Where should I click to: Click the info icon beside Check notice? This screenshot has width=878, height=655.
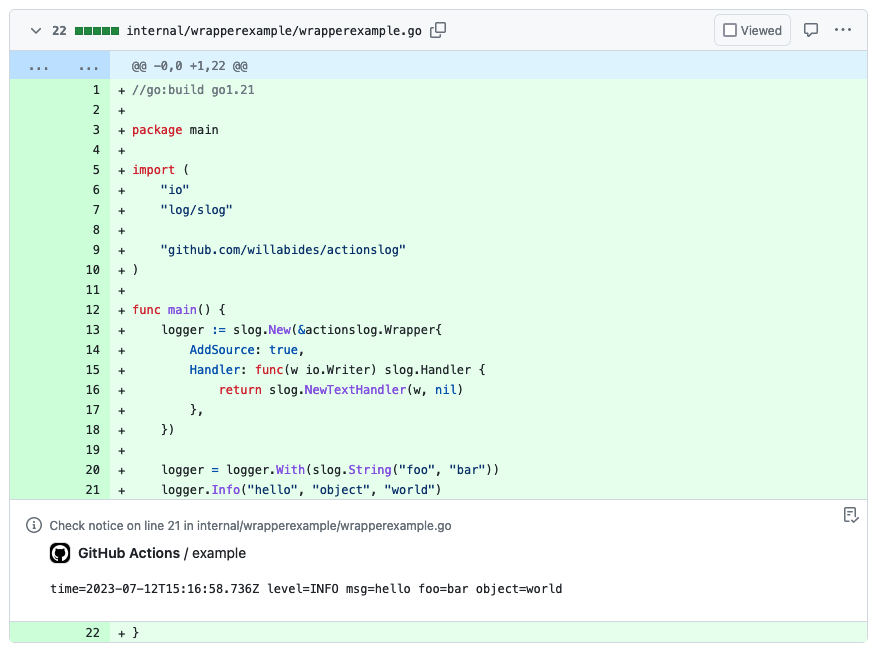34,525
